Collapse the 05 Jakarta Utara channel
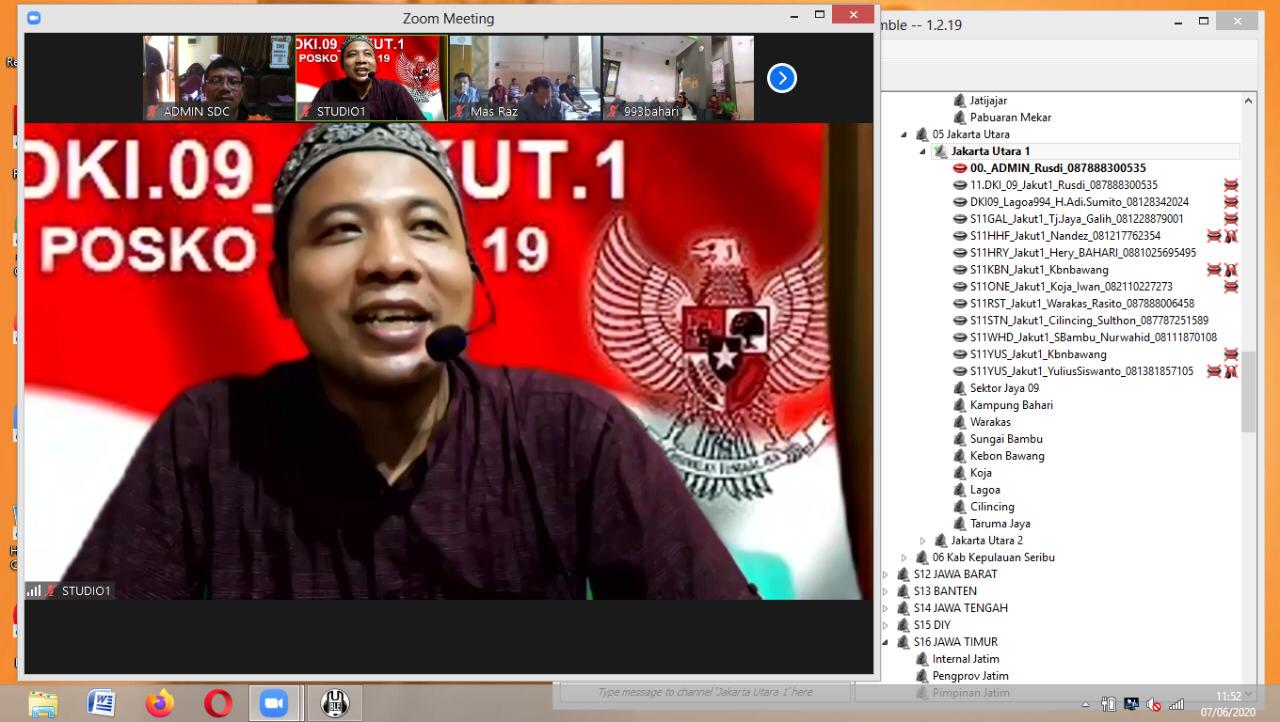The image size is (1280, 722). coord(905,134)
